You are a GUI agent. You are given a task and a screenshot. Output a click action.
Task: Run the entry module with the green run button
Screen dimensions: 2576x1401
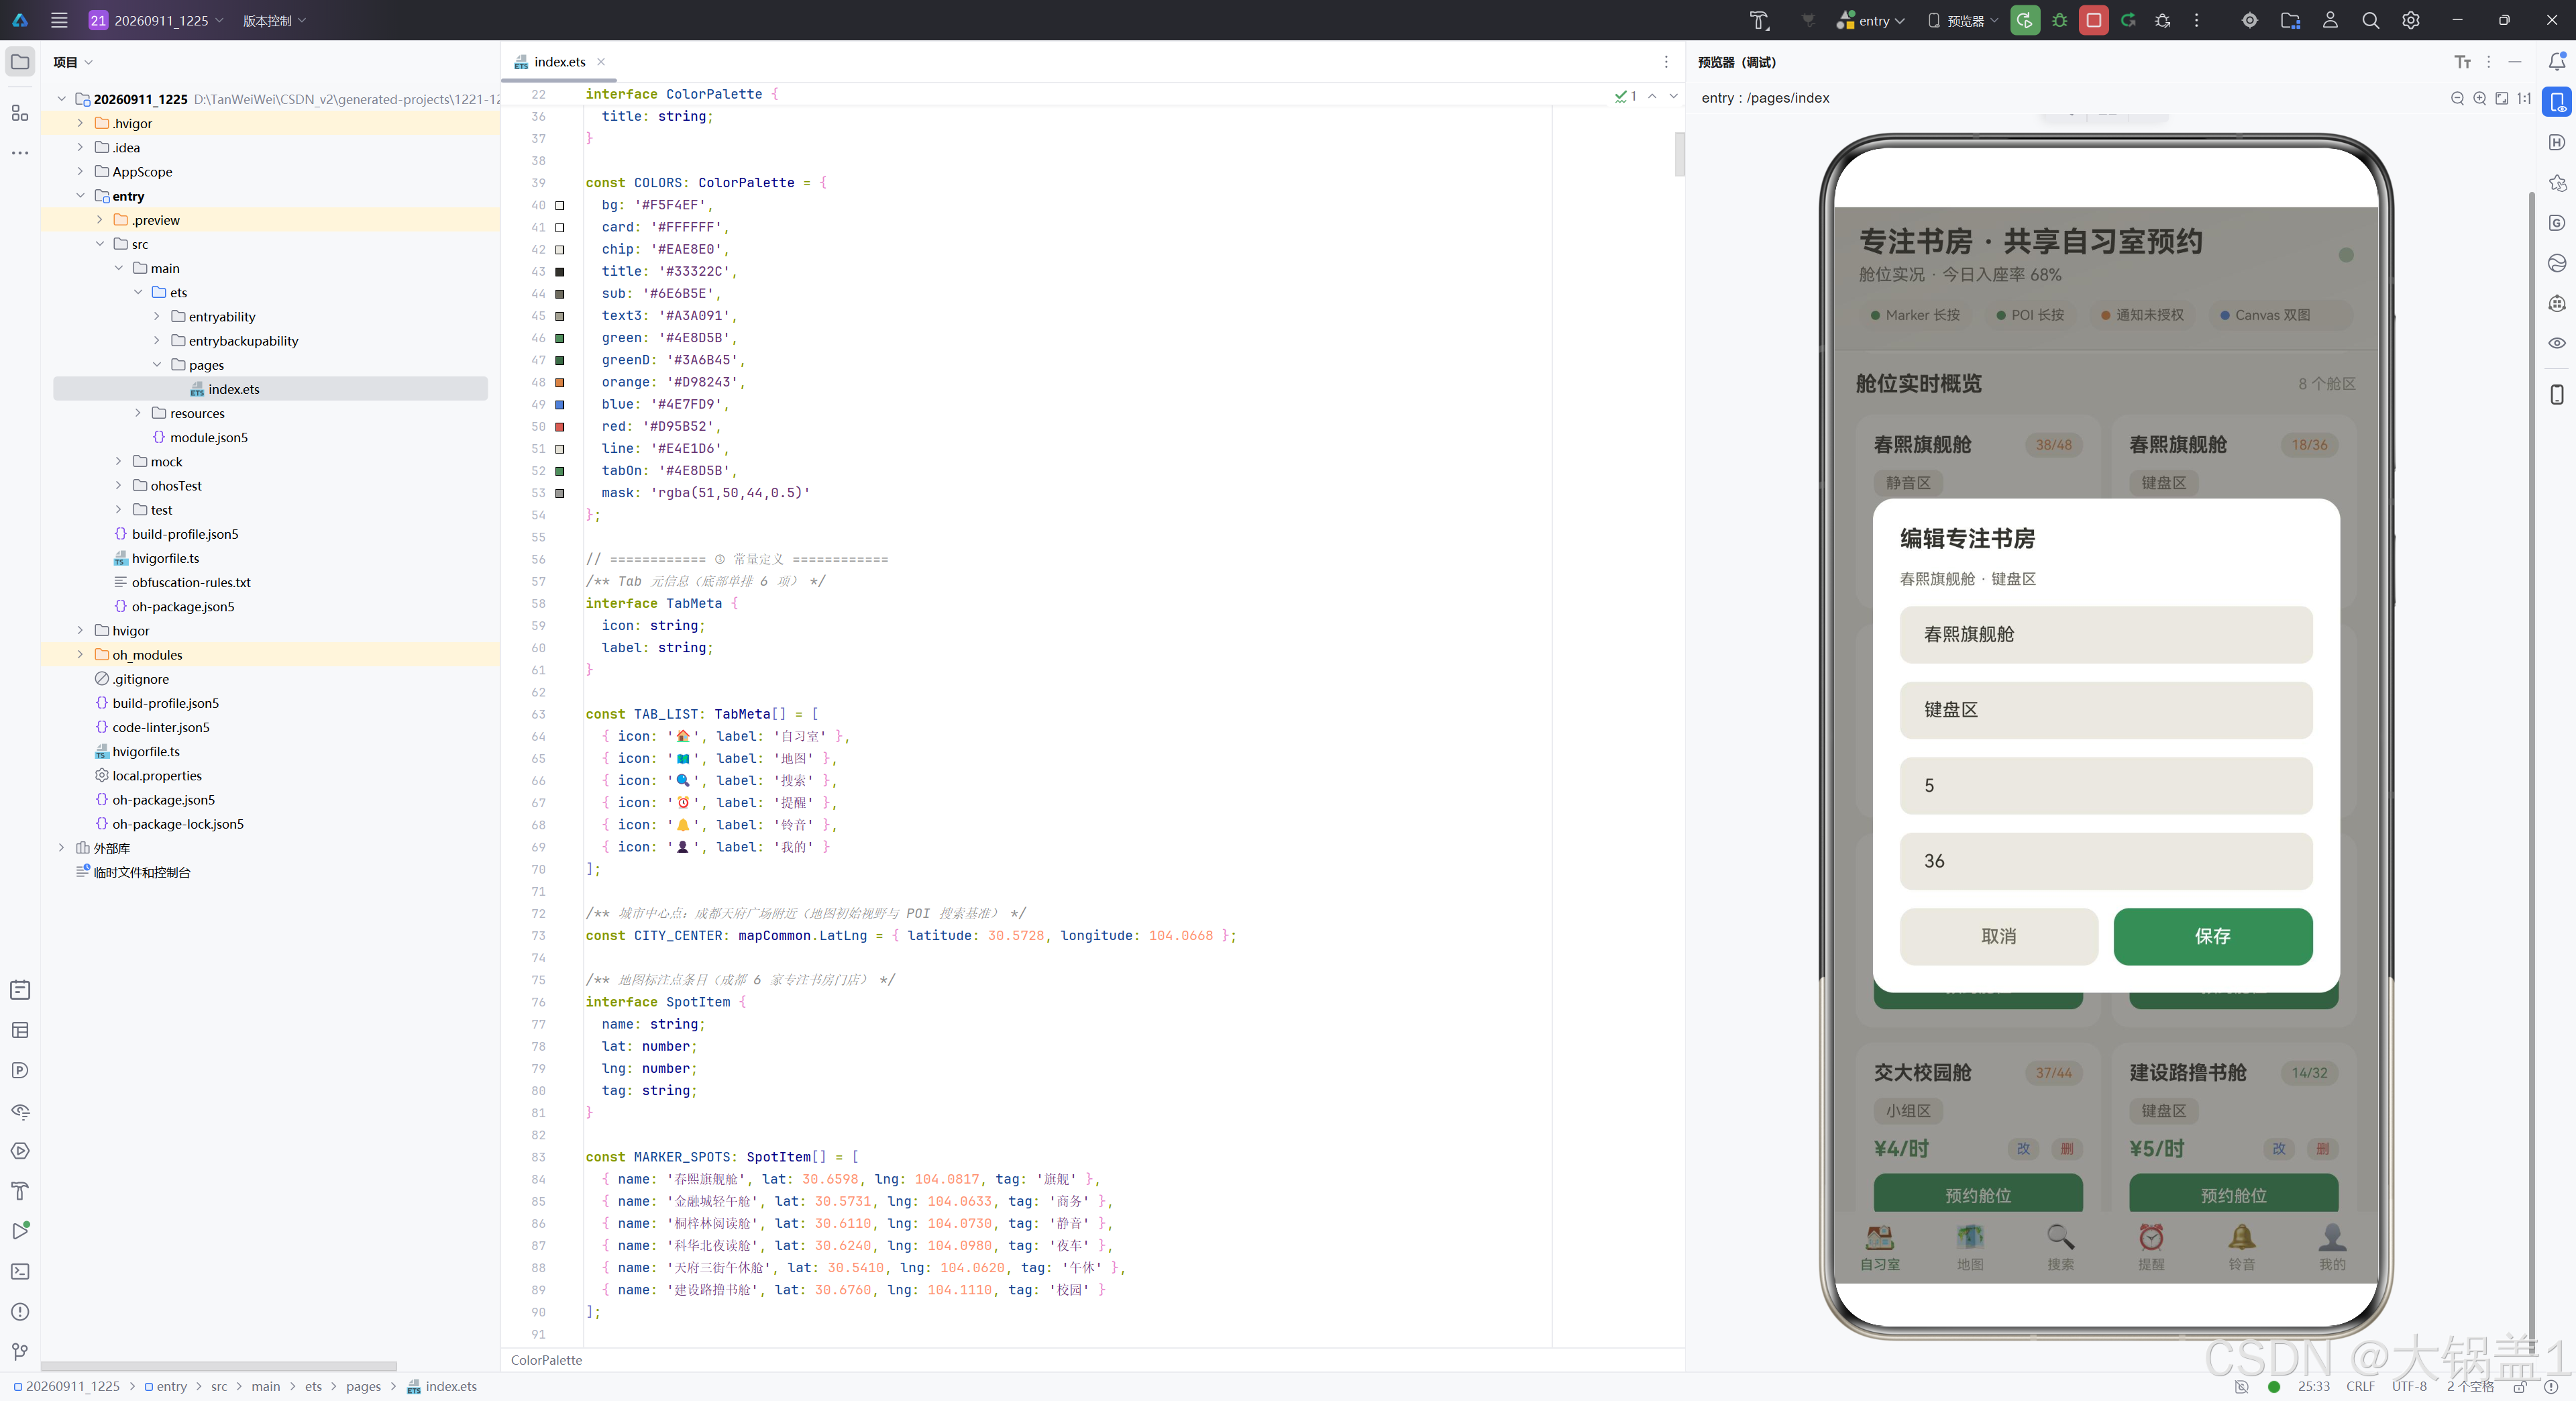point(2025,20)
